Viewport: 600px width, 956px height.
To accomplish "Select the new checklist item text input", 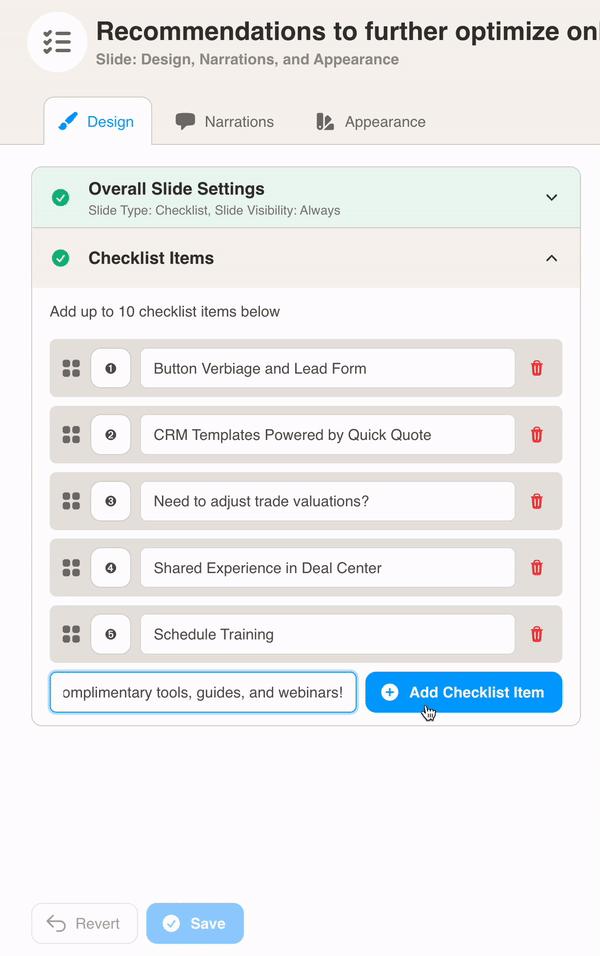I will point(202,692).
